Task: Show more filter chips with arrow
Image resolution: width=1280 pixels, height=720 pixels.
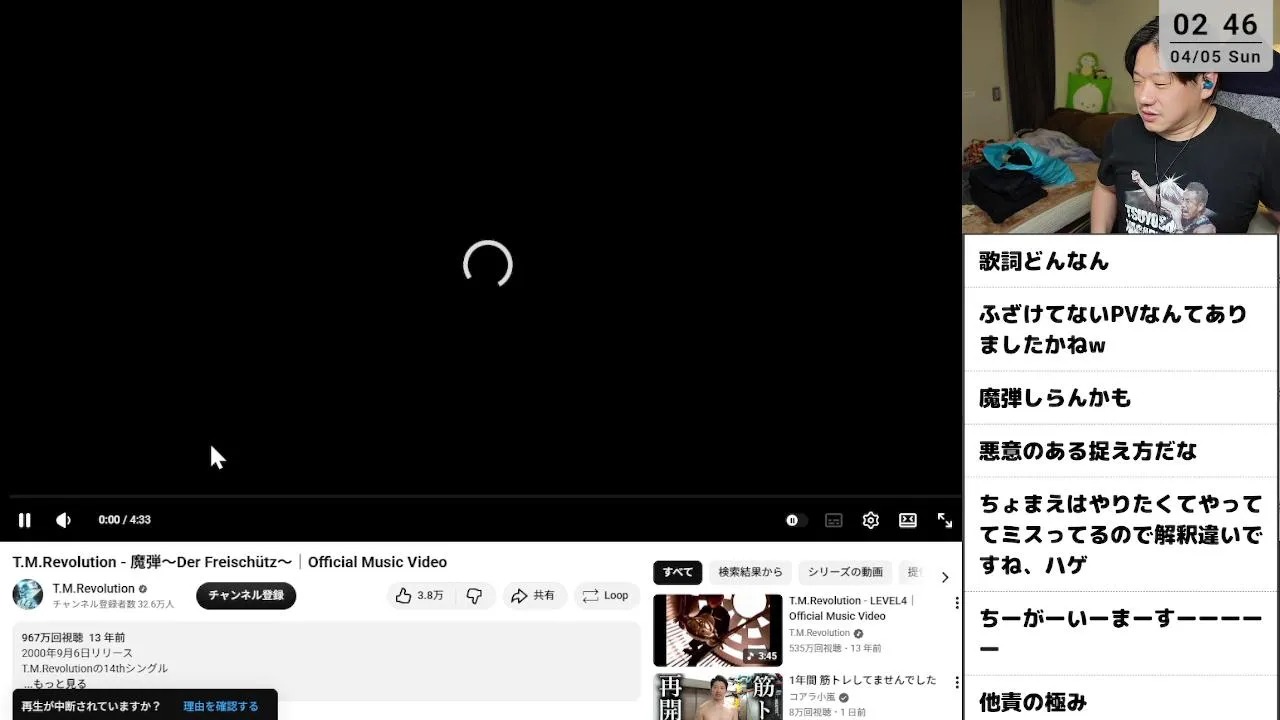Action: (945, 577)
